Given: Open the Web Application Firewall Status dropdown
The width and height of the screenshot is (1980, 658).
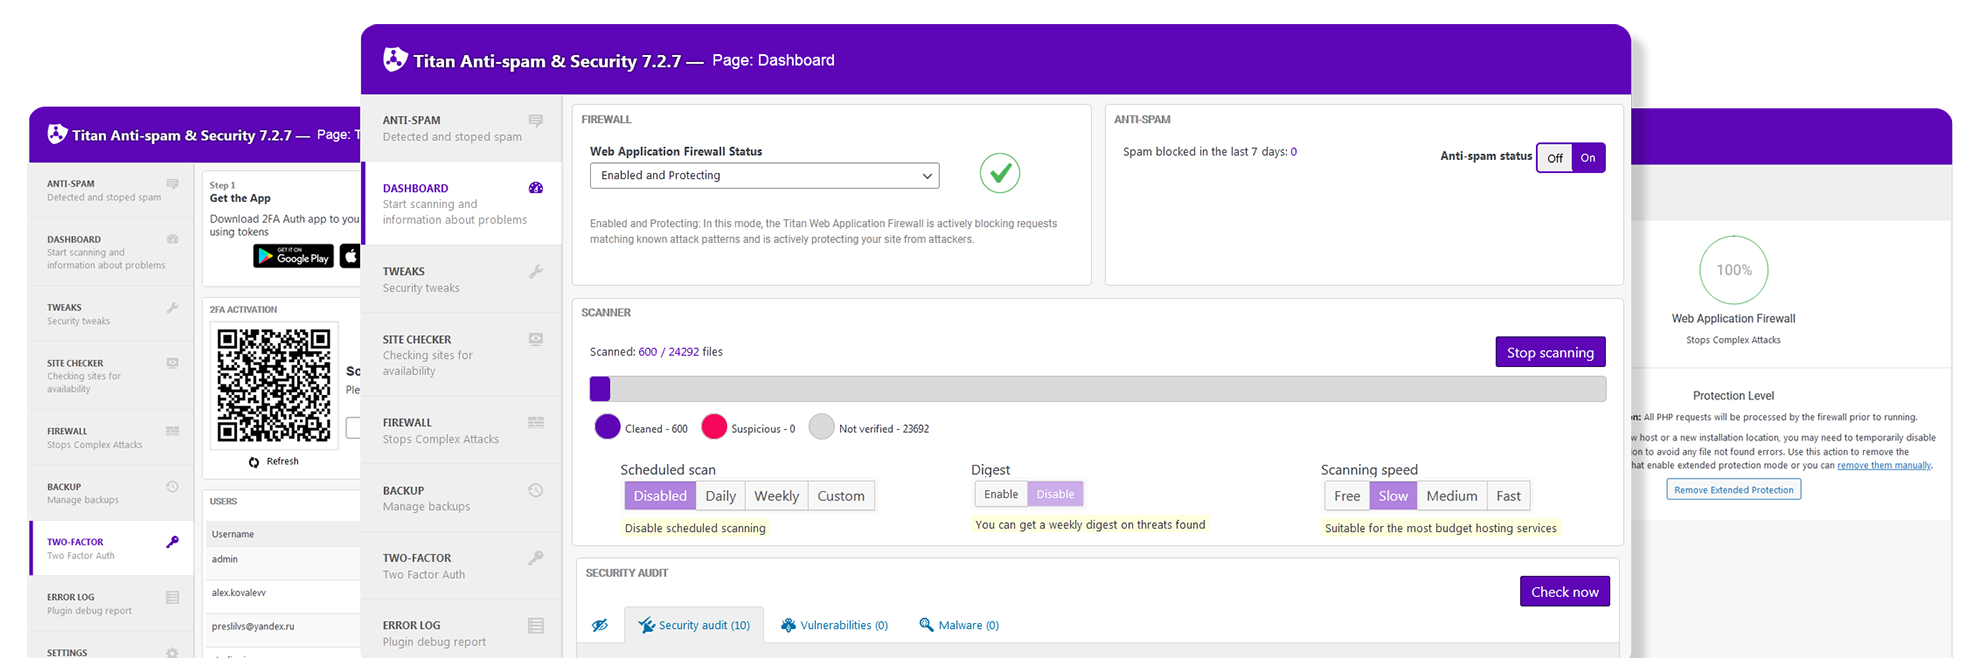Looking at the screenshot, I should (764, 175).
